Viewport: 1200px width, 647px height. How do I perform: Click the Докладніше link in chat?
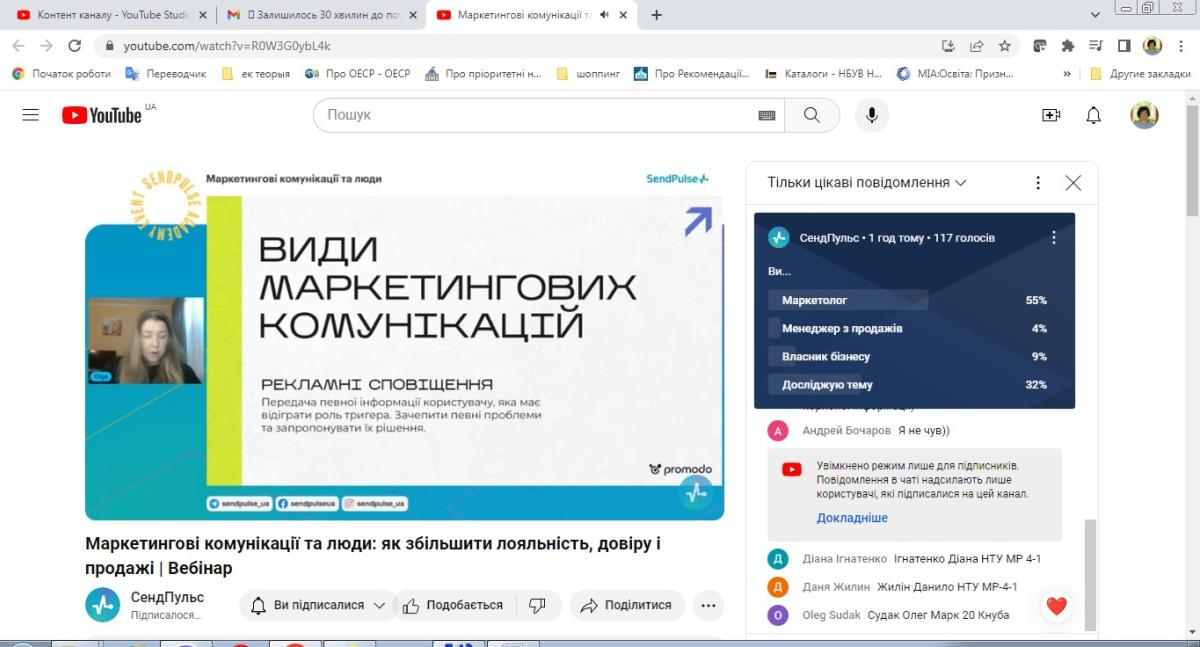tap(852, 518)
